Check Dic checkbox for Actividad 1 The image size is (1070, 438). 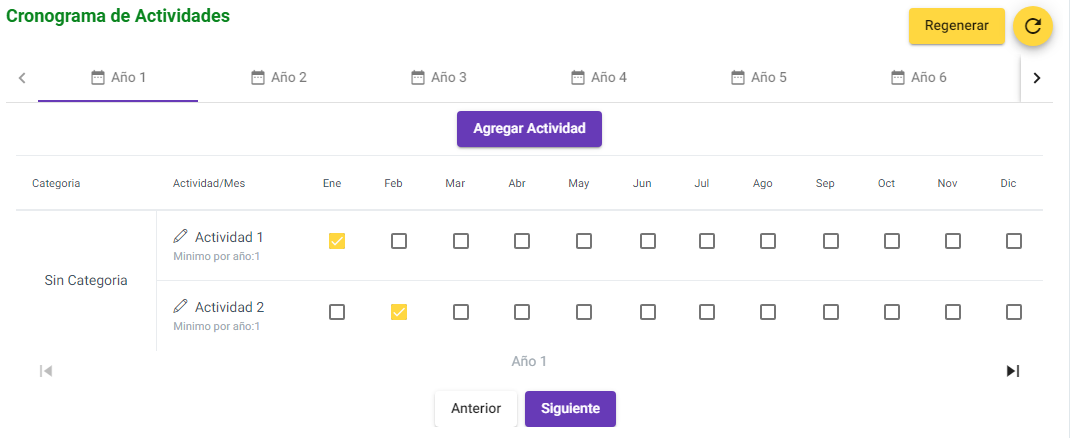point(1014,241)
